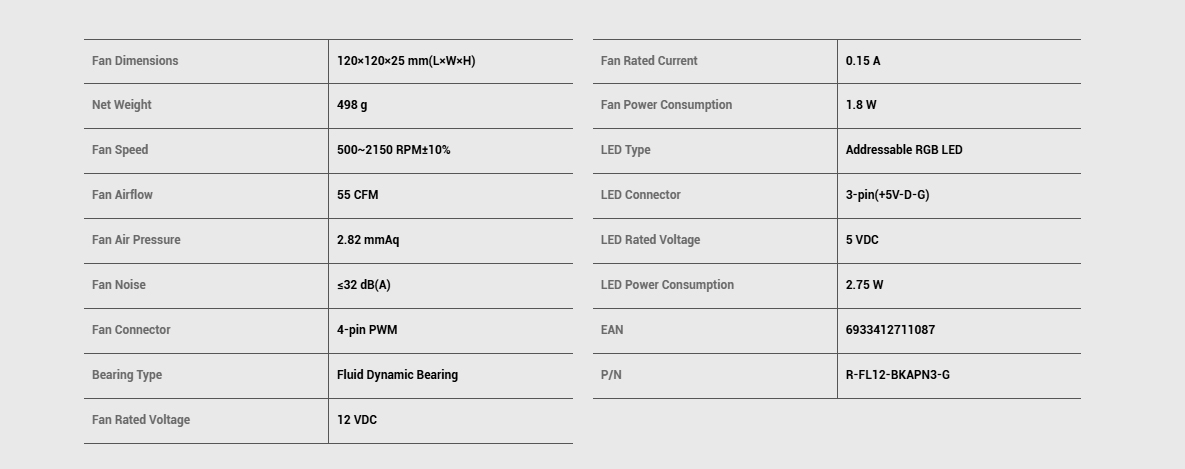Viewport: 1185px width, 469px height.
Task: Select the 3-pin(+5V-D-G) LED connector value
Action: click(887, 195)
